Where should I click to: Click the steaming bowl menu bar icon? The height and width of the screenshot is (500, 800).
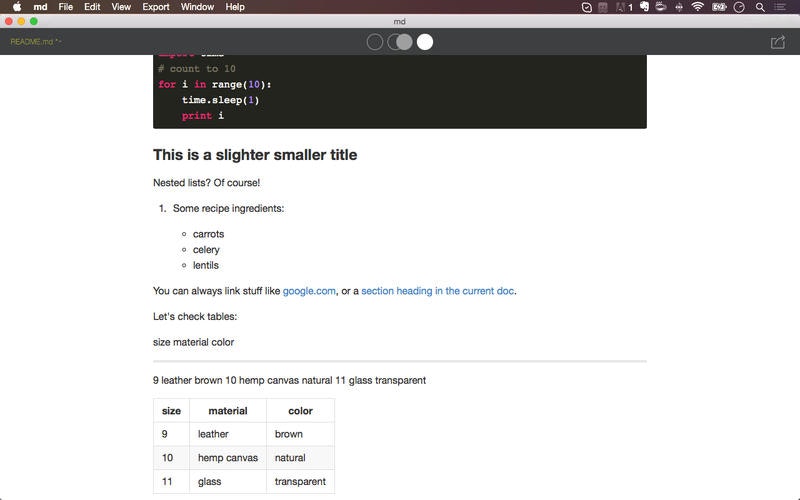click(661, 7)
